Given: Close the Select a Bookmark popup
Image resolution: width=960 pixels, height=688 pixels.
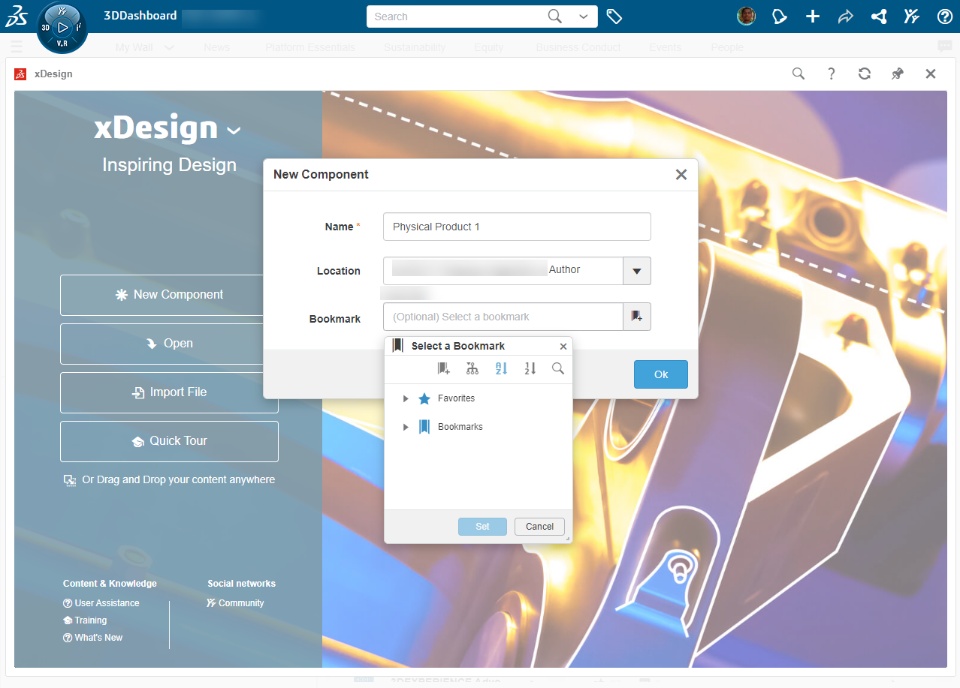Looking at the screenshot, I should point(563,346).
